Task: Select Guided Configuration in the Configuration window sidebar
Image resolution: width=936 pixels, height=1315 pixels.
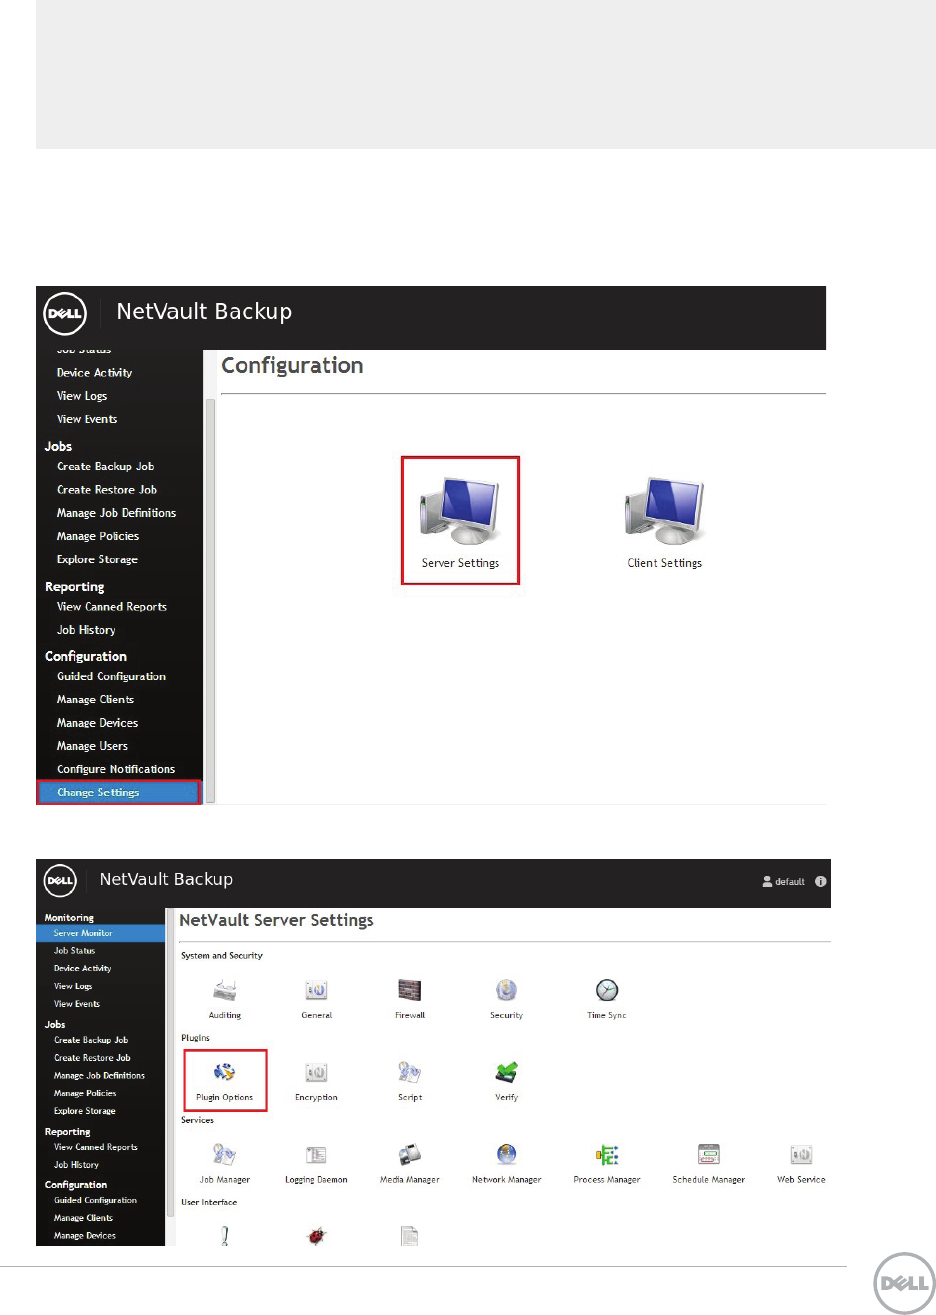Action: (111, 676)
